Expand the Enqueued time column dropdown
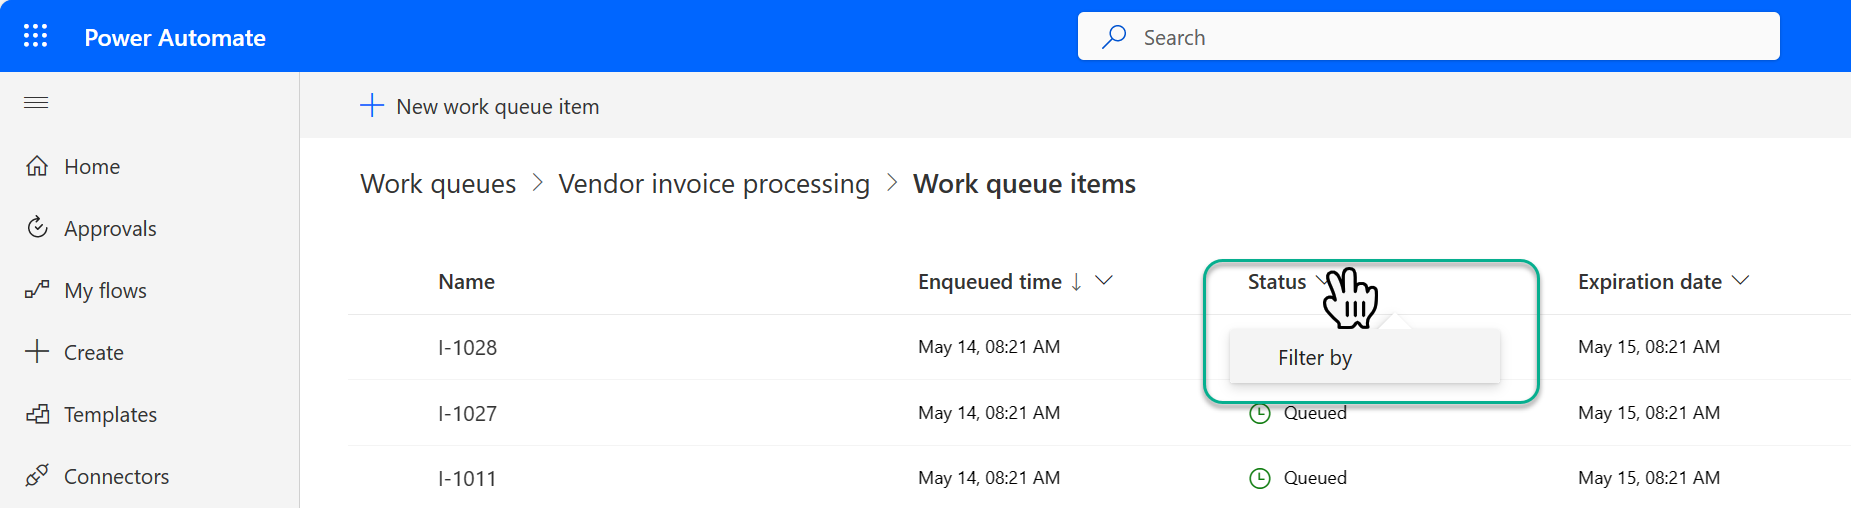The image size is (1851, 508). [1104, 281]
